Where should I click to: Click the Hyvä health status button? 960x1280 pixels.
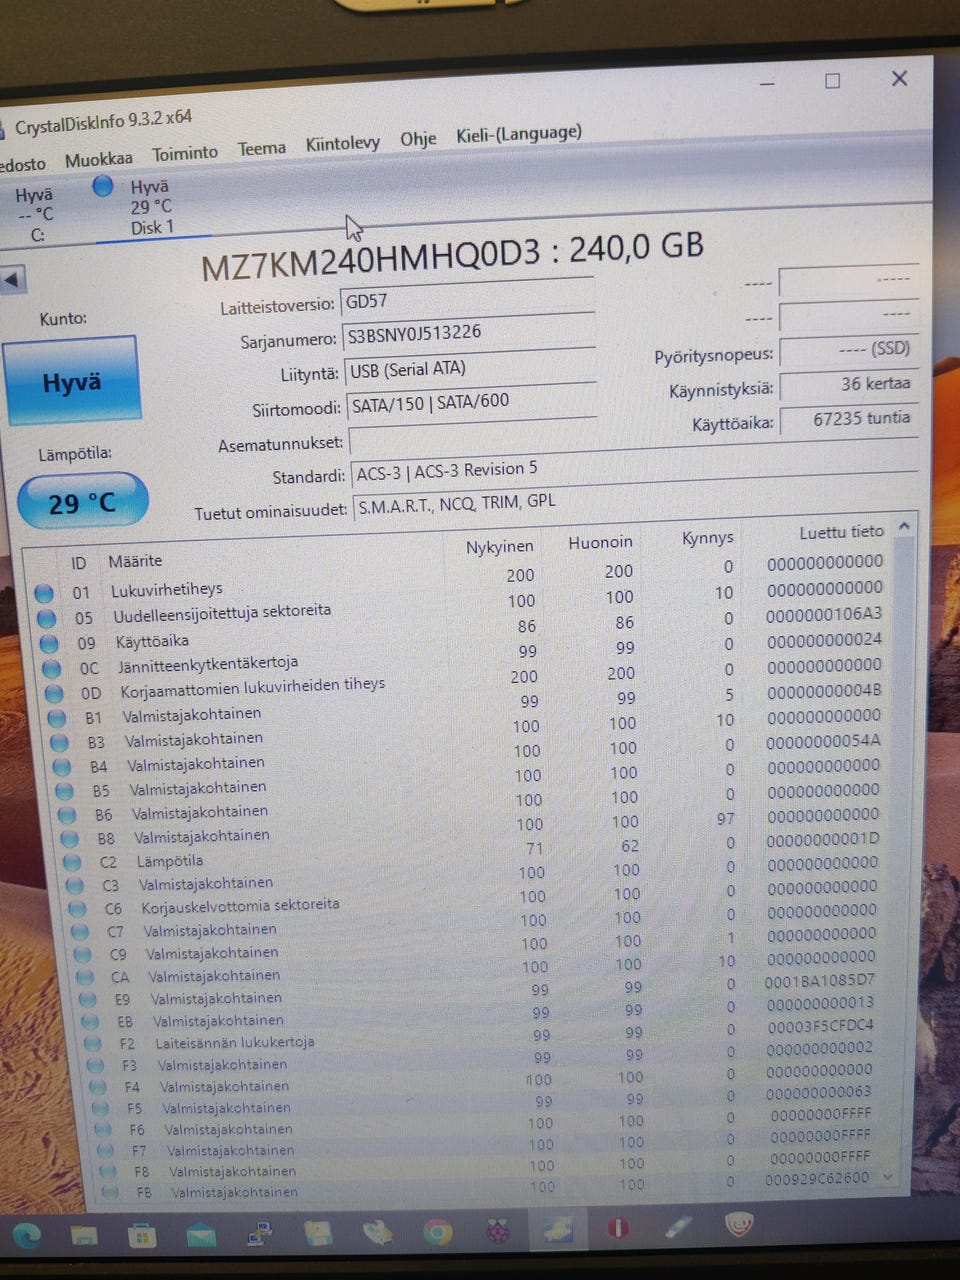[72, 380]
